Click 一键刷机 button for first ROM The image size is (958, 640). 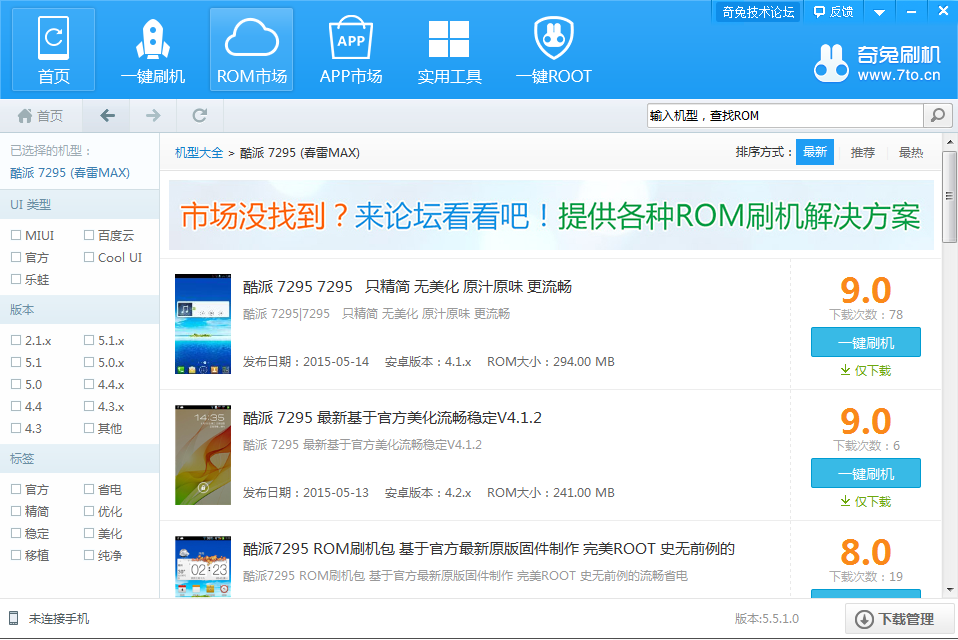pyautogui.click(x=865, y=343)
